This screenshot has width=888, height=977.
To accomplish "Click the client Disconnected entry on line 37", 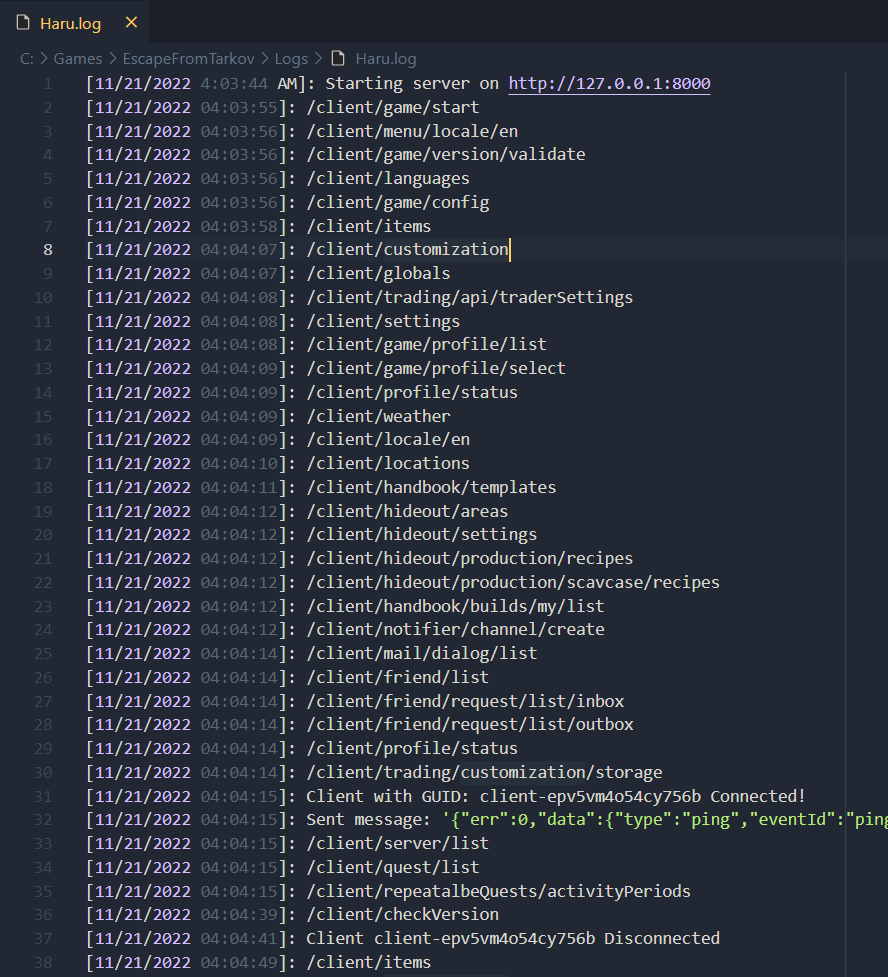I will [x=512, y=938].
